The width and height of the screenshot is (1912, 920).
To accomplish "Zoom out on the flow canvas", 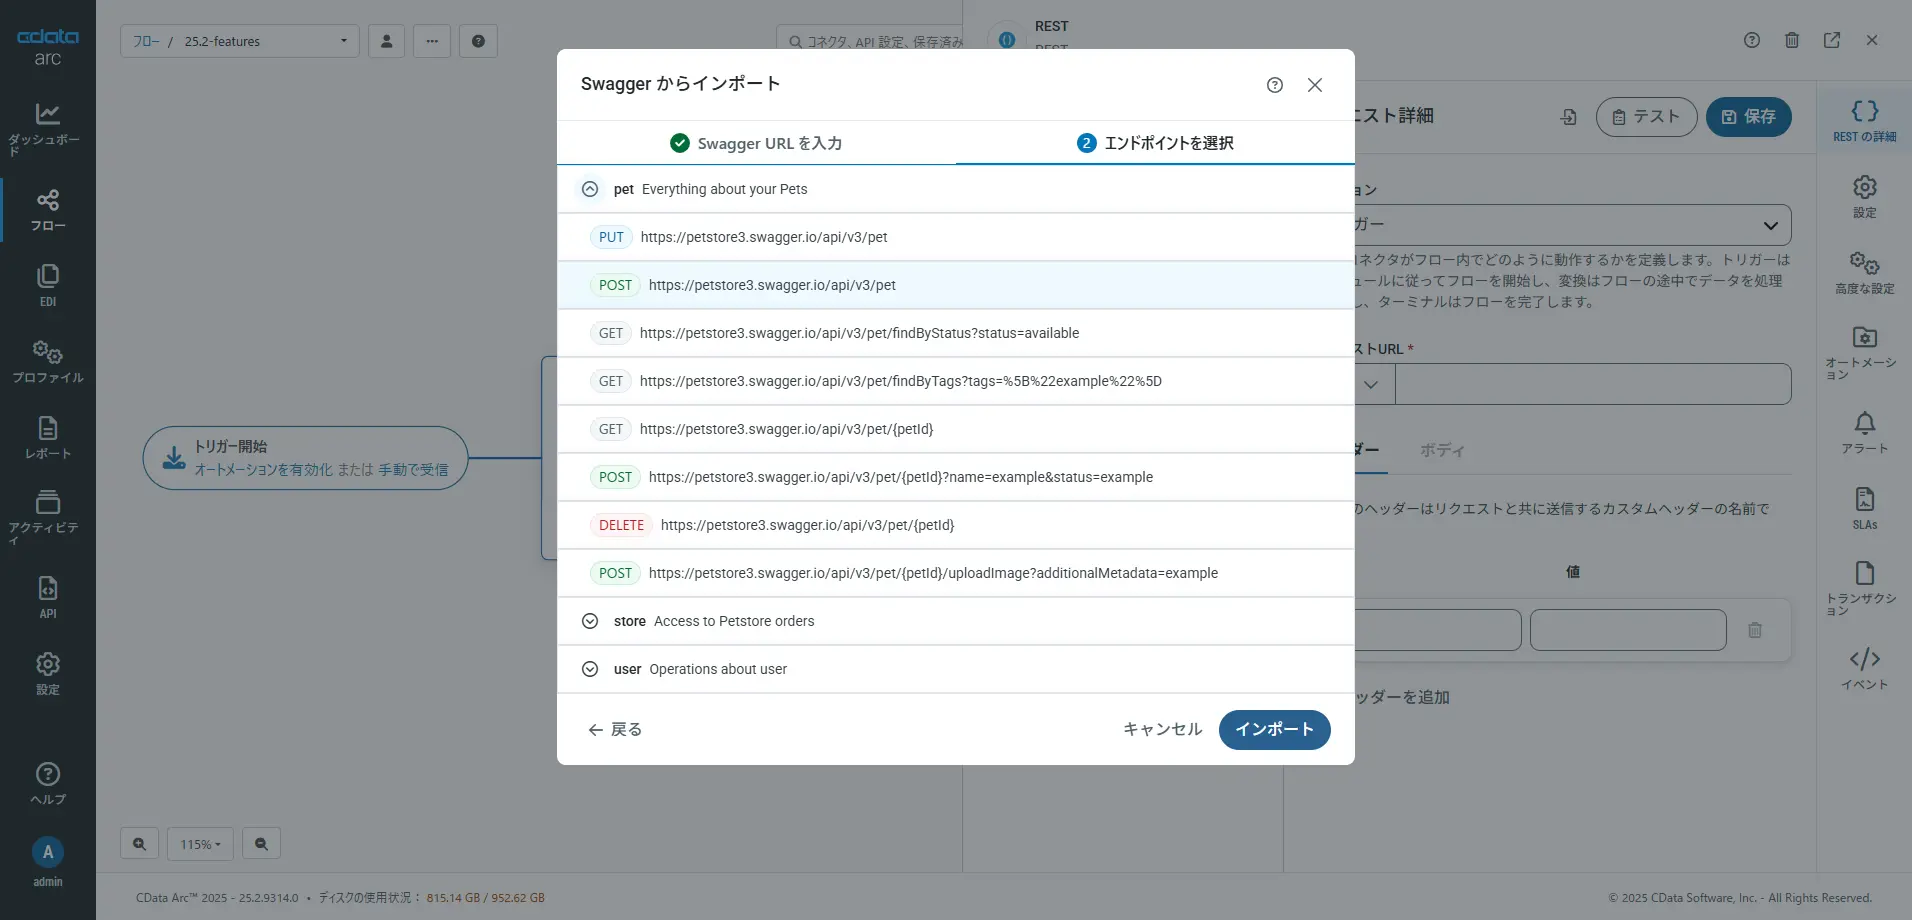I will pos(261,844).
